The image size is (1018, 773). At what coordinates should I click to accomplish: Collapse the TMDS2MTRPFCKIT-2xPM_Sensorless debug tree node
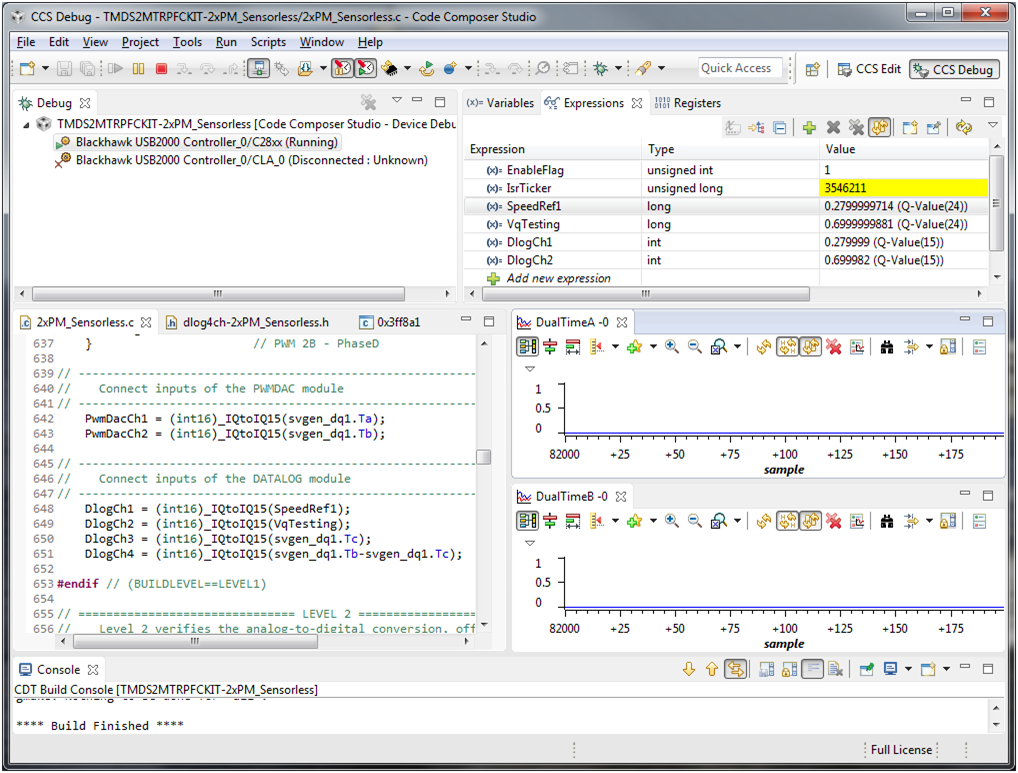[x=26, y=124]
